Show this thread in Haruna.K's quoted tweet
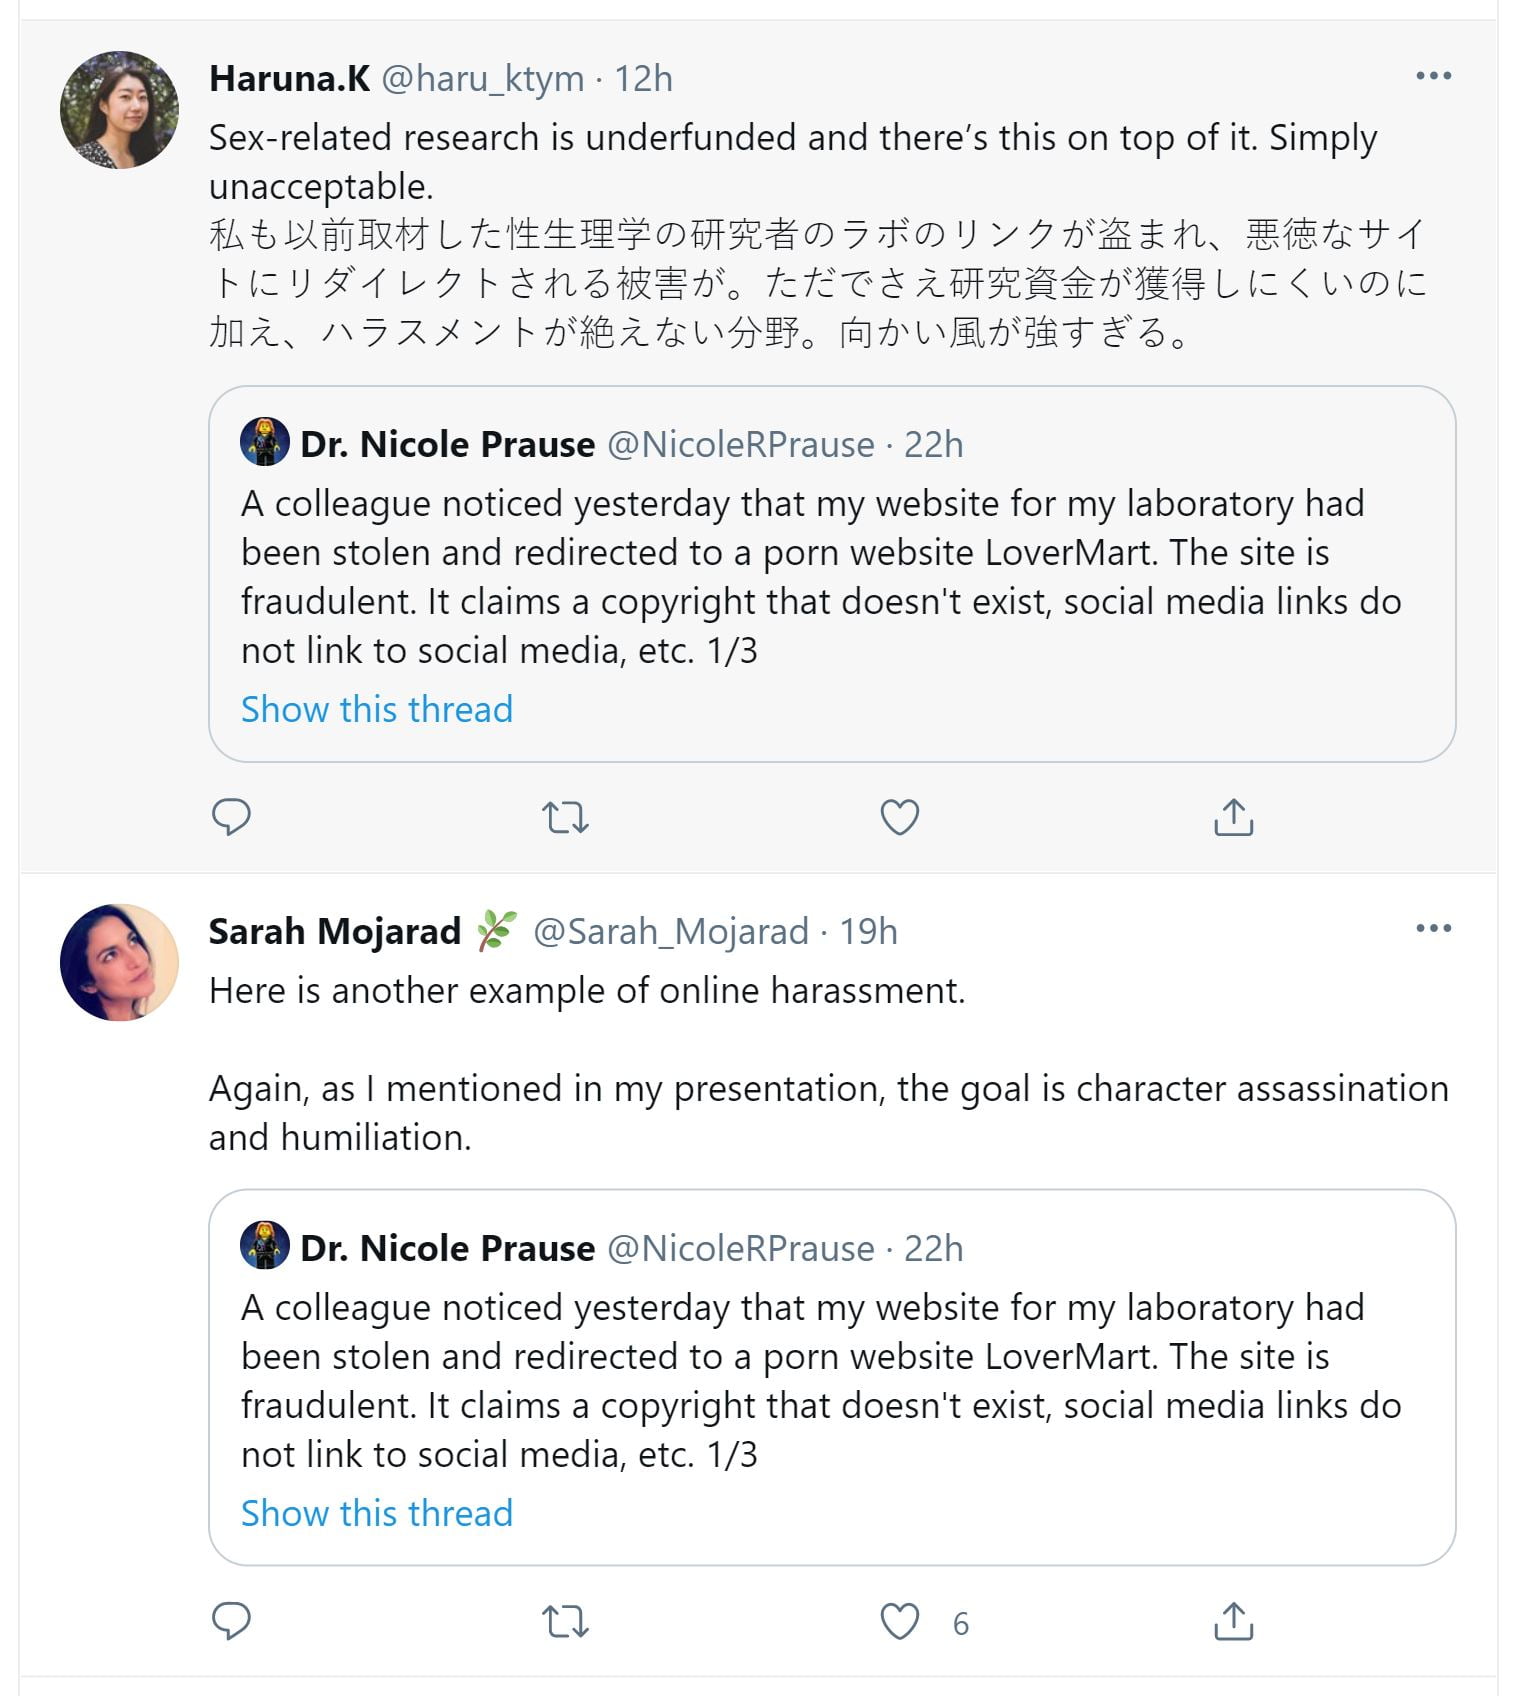The width and height of the screenshot is (1525, 1696). click(x=377, y=709)
